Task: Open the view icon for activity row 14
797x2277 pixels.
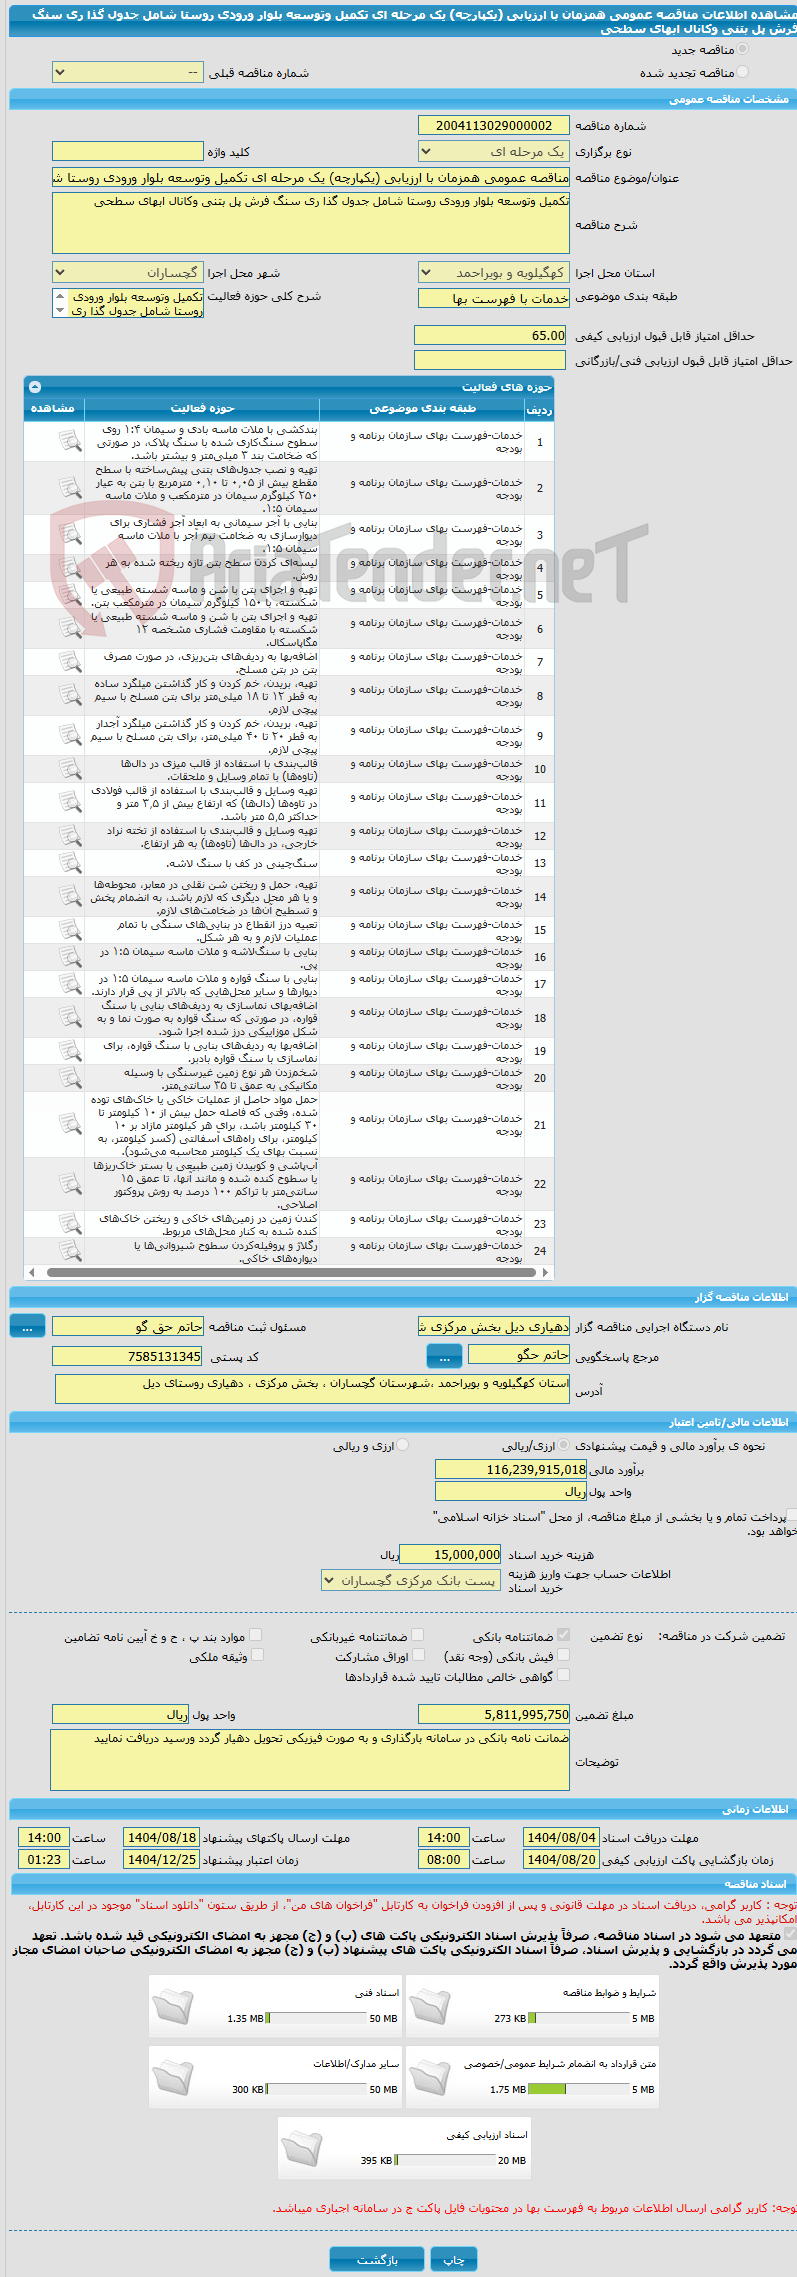Action: [x=69, y=897]
